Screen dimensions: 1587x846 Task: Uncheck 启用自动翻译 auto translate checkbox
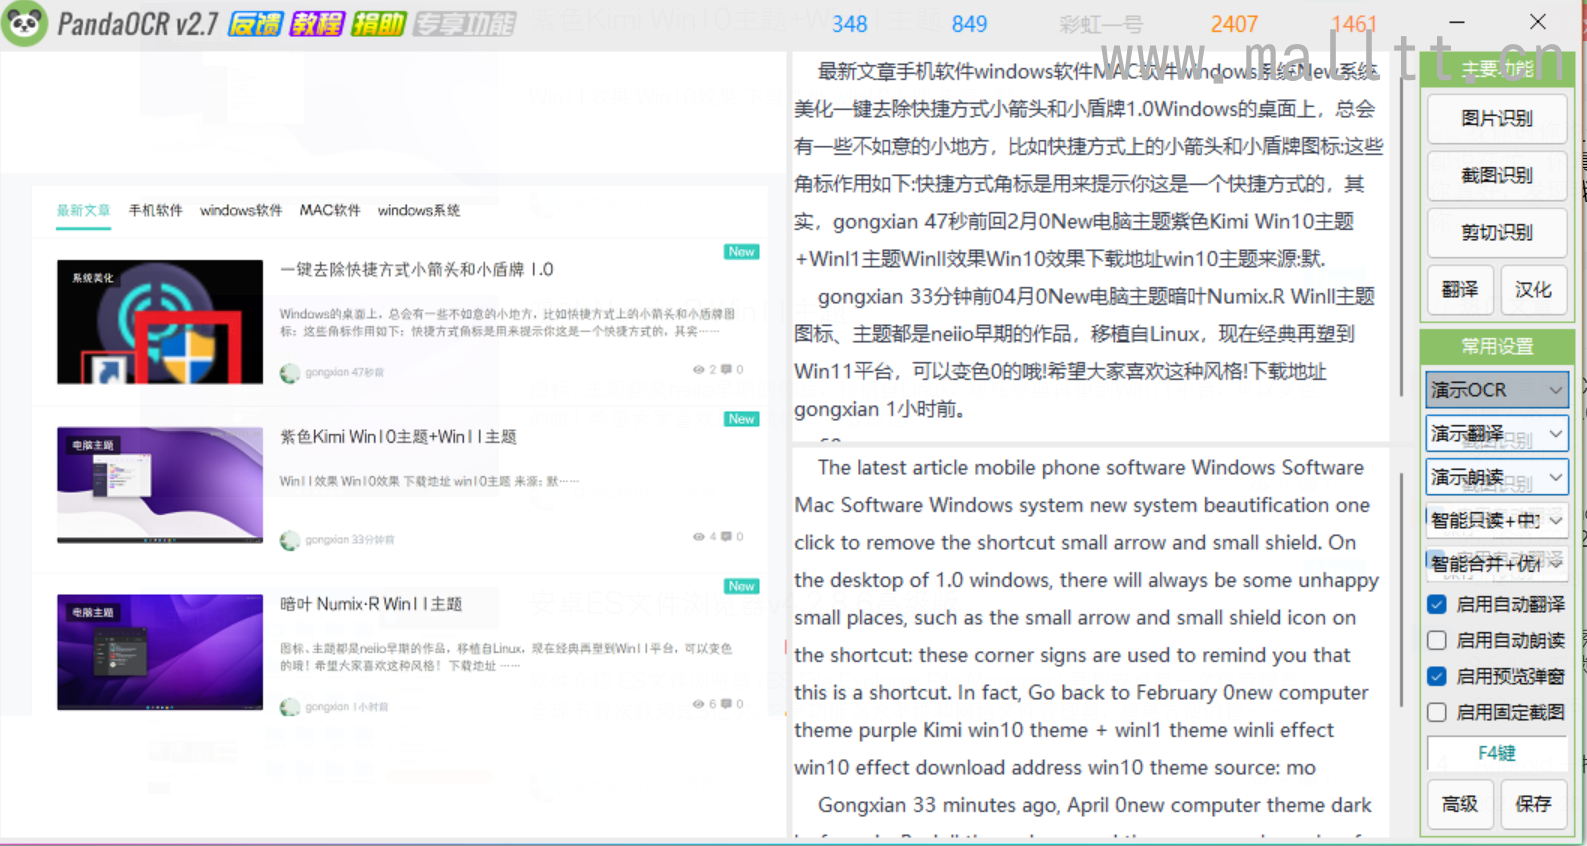(x=1437, y=604)
